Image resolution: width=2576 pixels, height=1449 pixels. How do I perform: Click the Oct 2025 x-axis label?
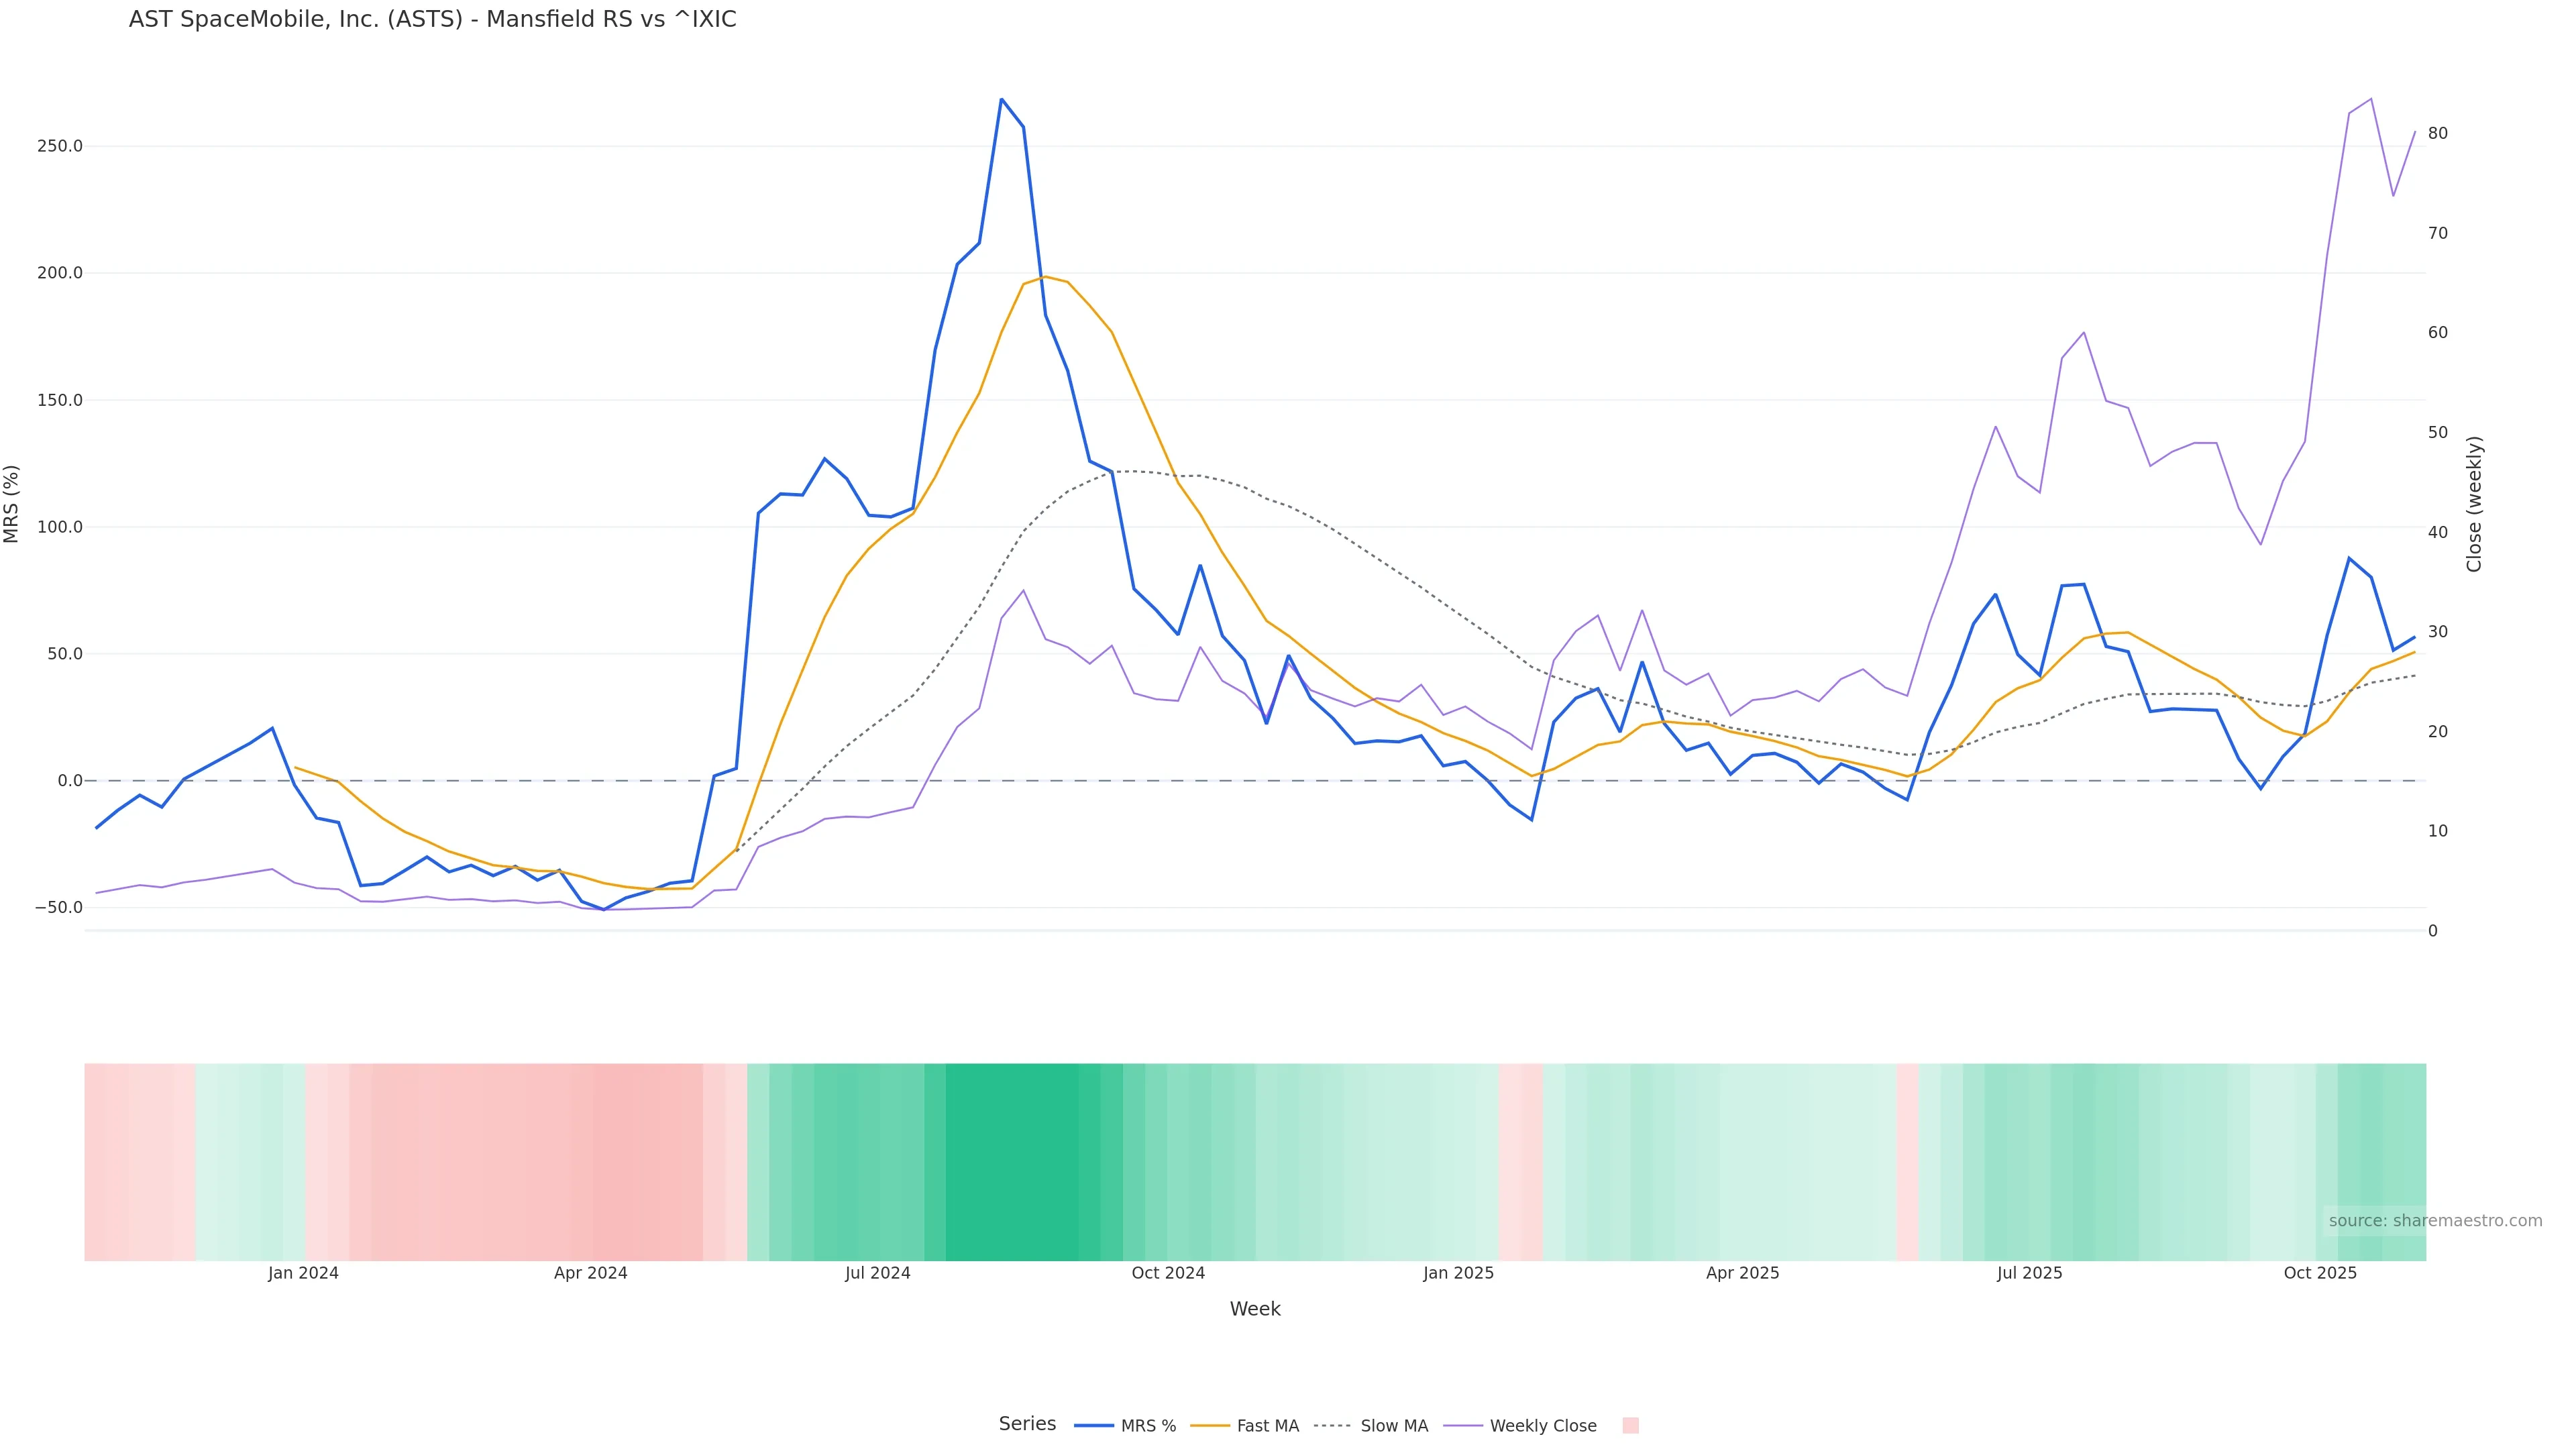[2320, 1273]
